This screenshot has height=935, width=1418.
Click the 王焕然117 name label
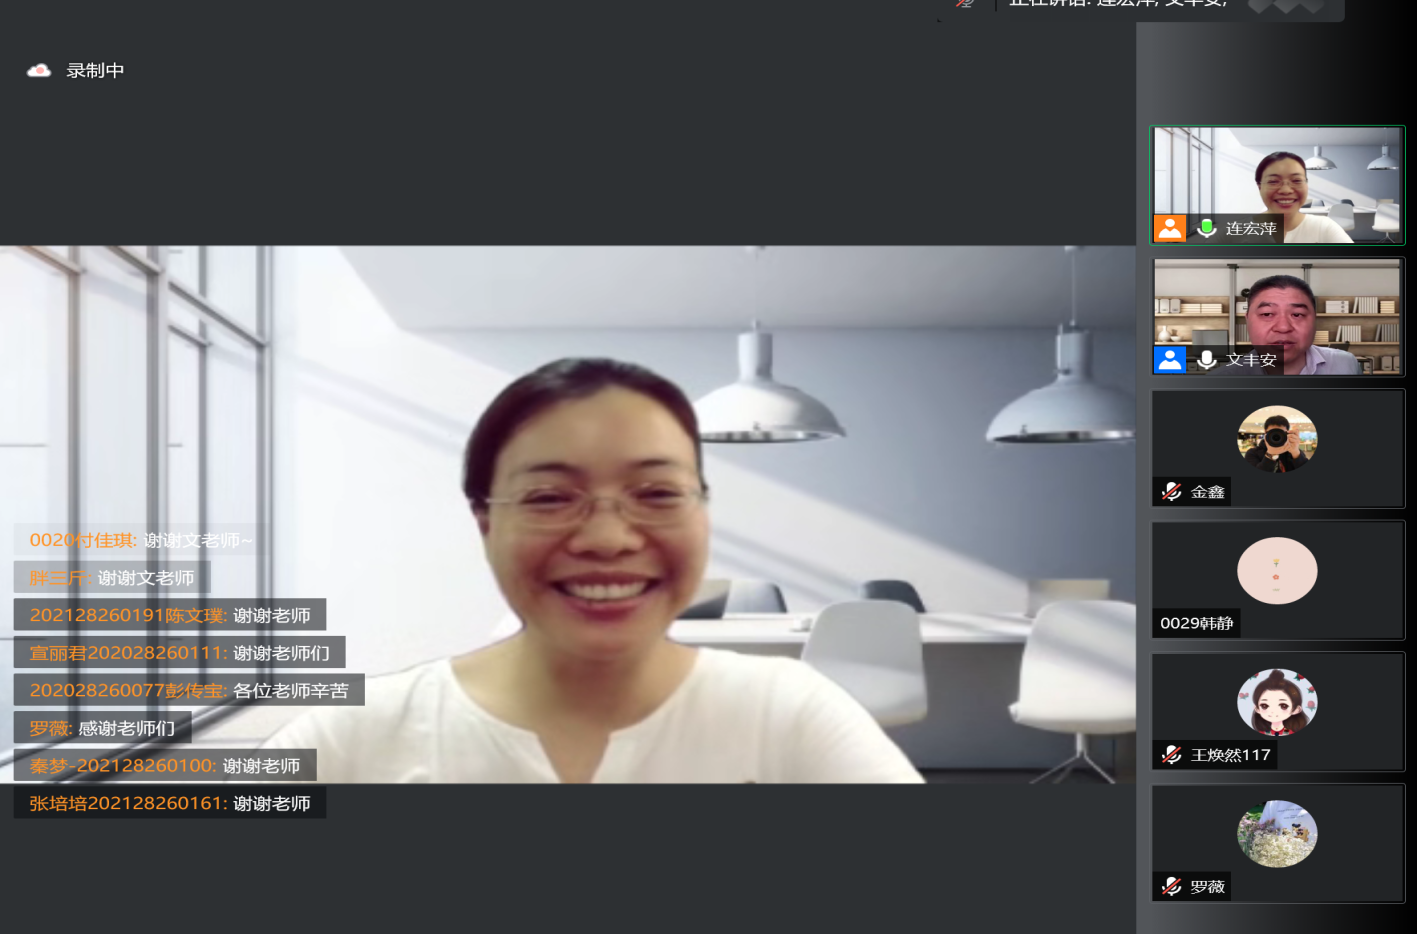tap(1231, 755)
